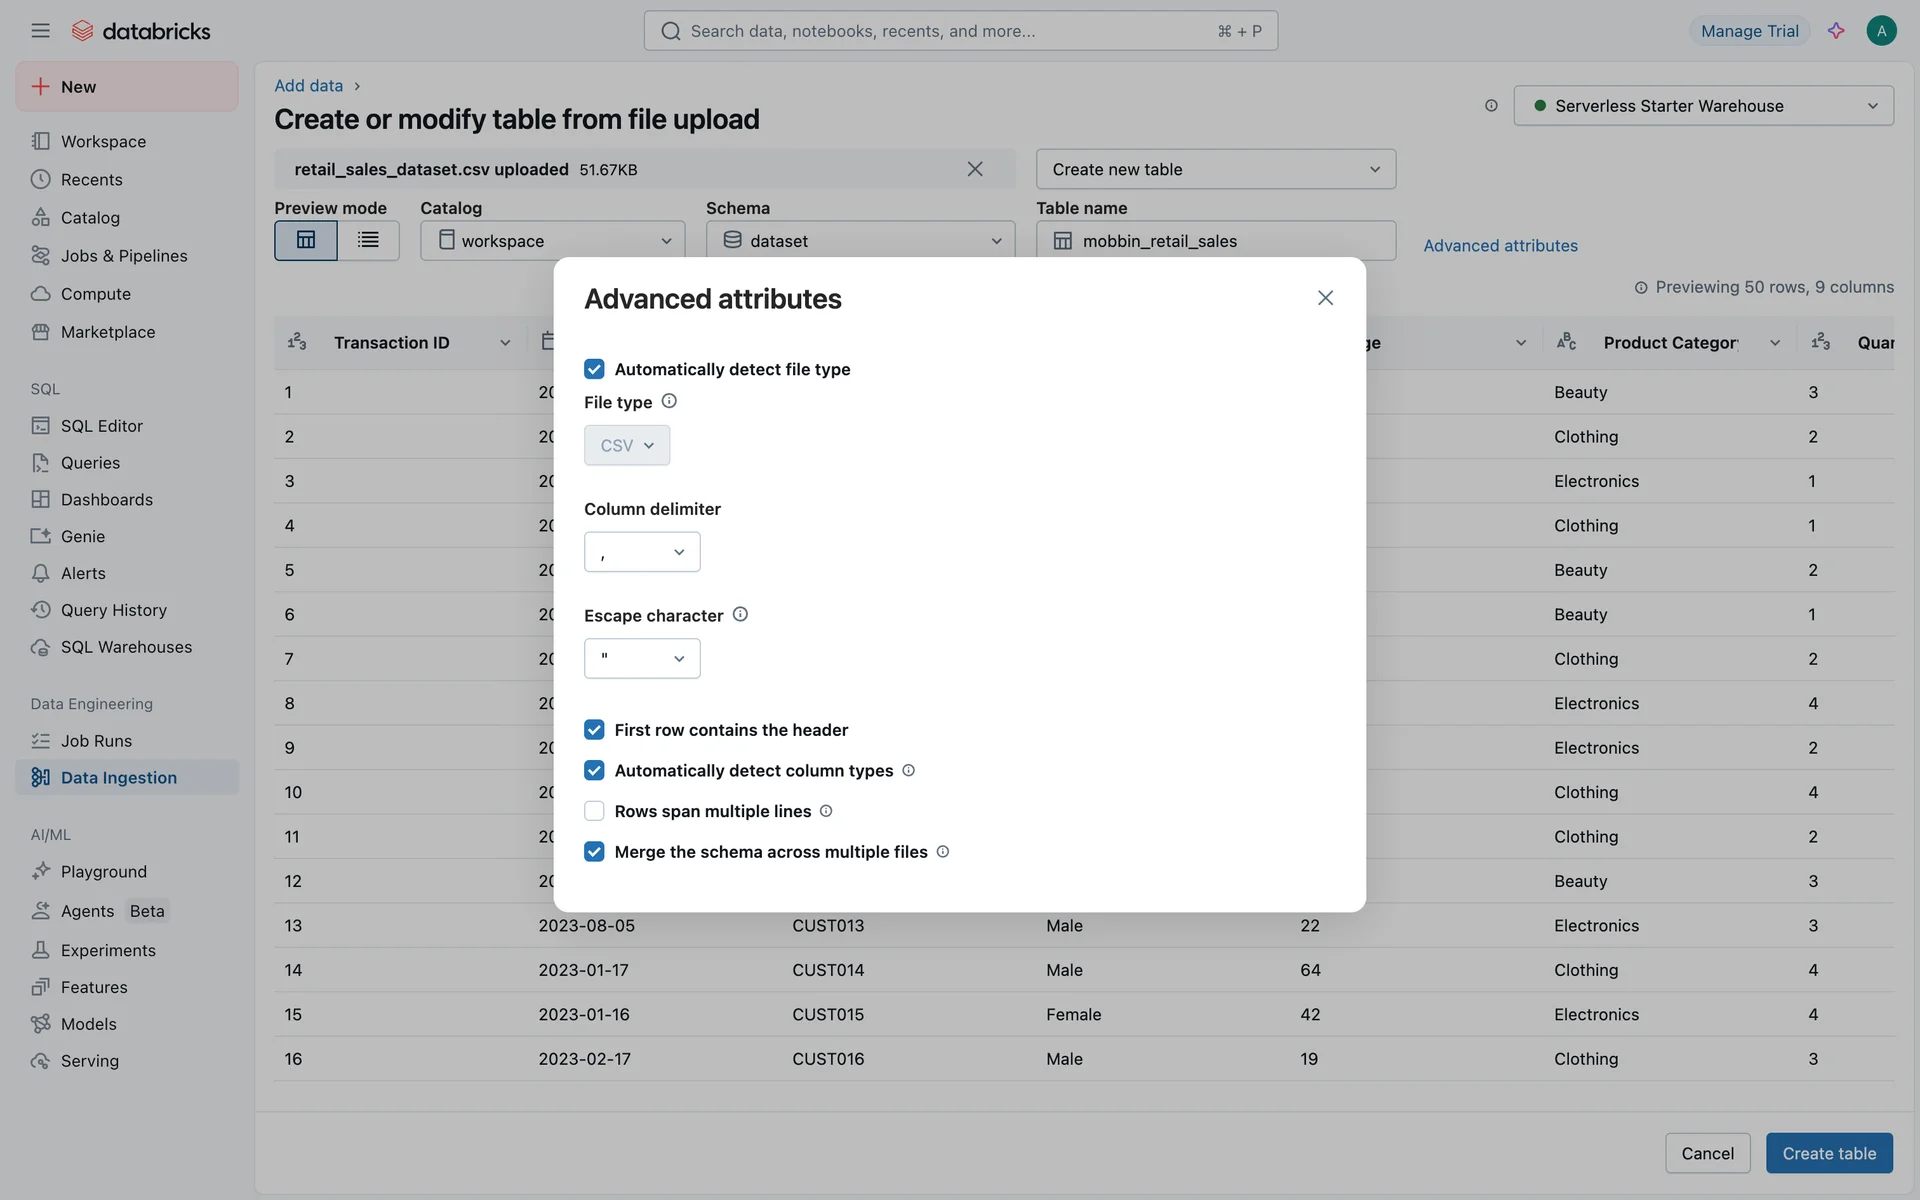Uncheck First row contains the header
The width and height of the screenshot is (1920, 1200).
tap(594, 730)
